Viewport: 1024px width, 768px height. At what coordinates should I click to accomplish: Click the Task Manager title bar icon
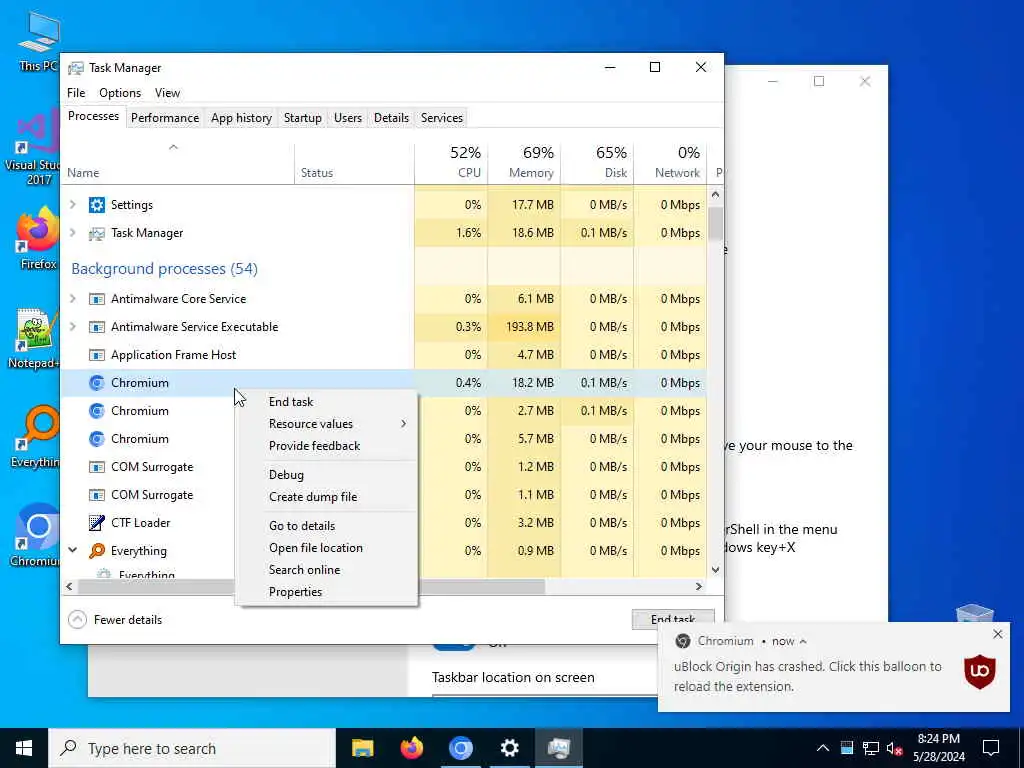tap(76, 68)
